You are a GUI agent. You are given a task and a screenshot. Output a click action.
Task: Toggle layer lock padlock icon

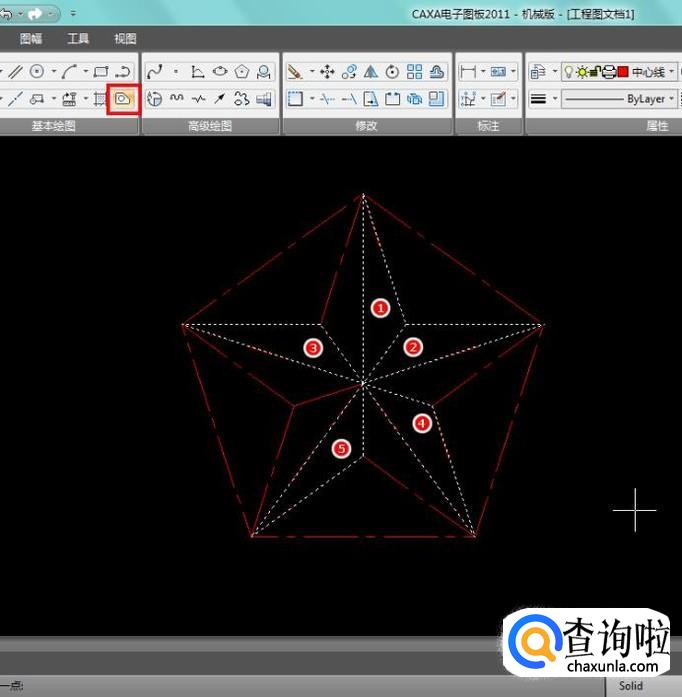(595, 72)
